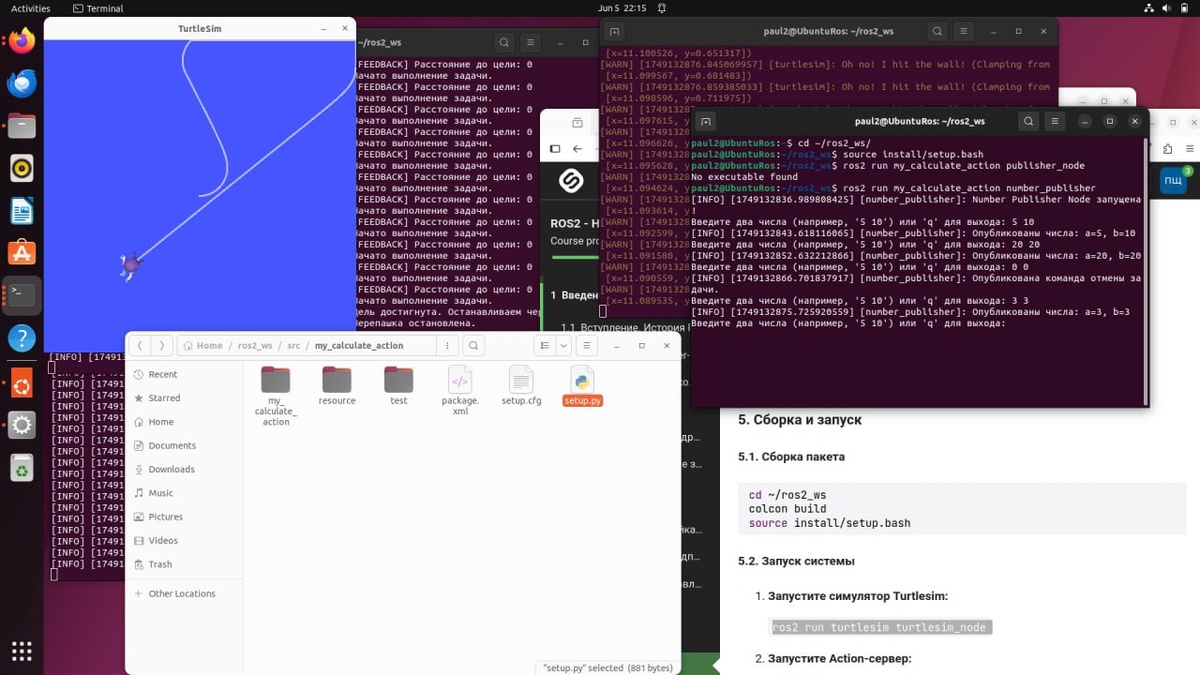Screen dimensions: 1200x675
Task: Select Pictures in Files sidebar
Action: pyautogui.click(x=184, y=517)
